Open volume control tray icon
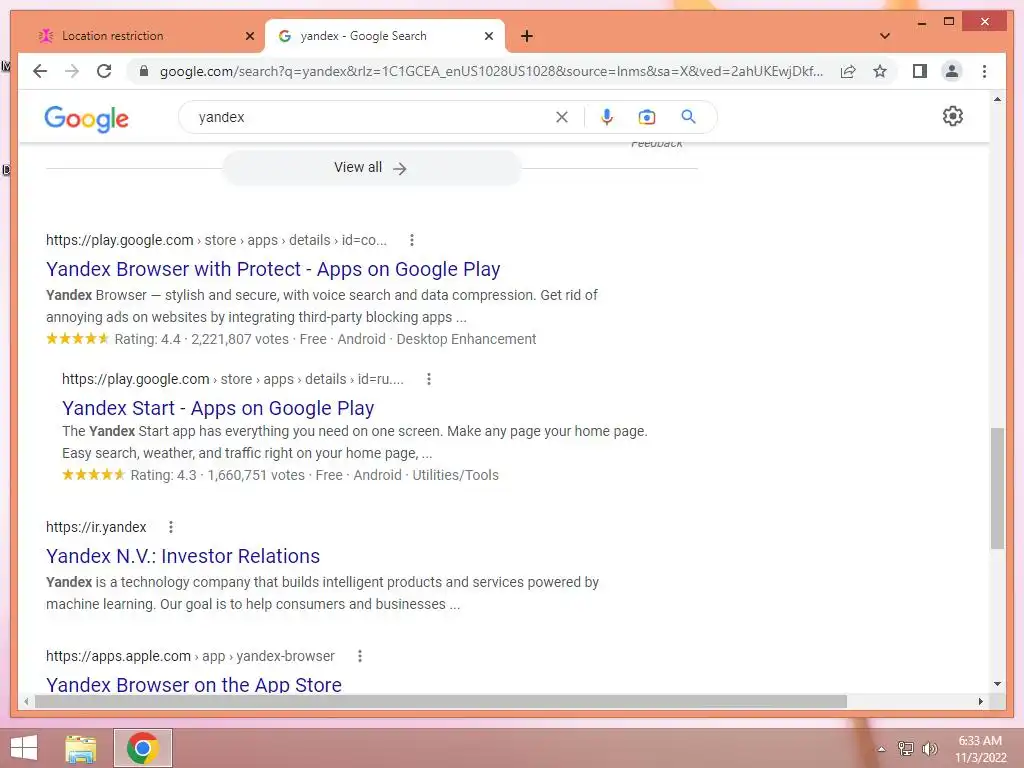The width and height of the screenshot is (1024, 768). (x=929, y=748)
